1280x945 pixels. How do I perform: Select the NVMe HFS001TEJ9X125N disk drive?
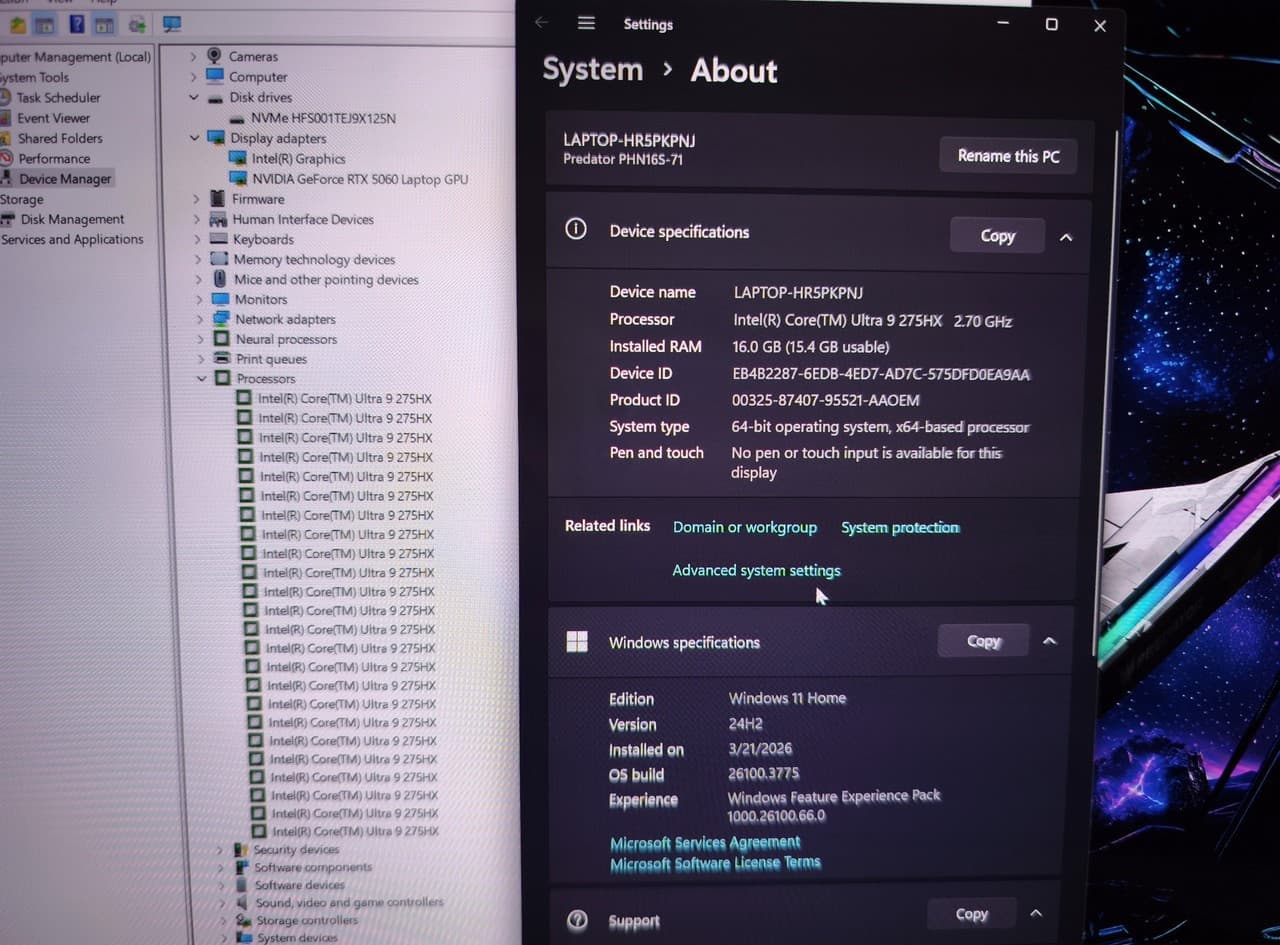coord(323,118)
